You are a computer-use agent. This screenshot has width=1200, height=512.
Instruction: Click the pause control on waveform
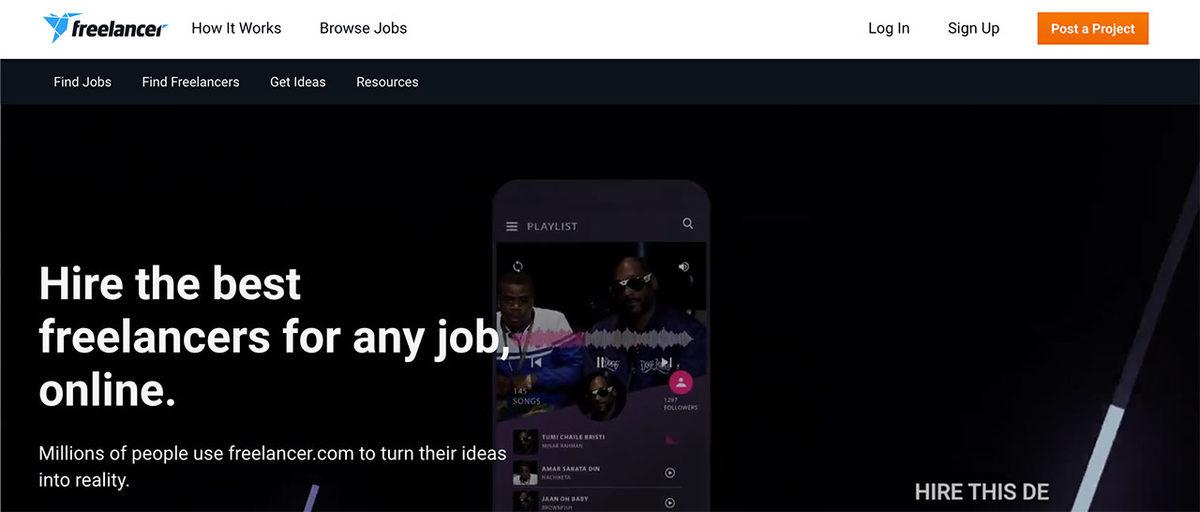click(x=601, y=362)
